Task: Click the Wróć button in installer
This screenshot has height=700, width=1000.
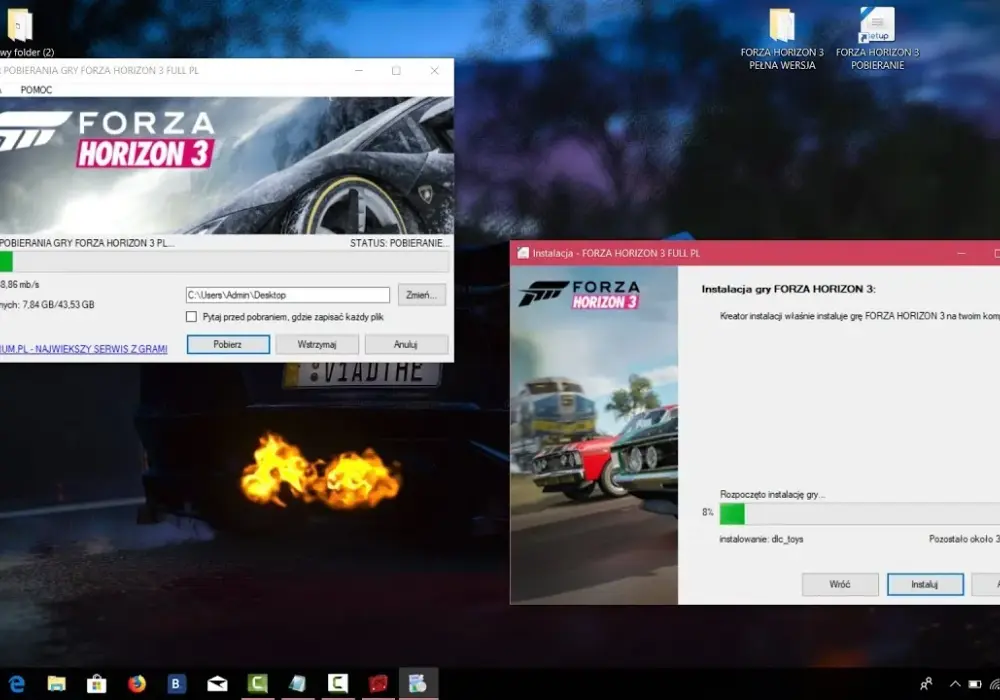Action: pyautogui.click(x=840, y=584)
